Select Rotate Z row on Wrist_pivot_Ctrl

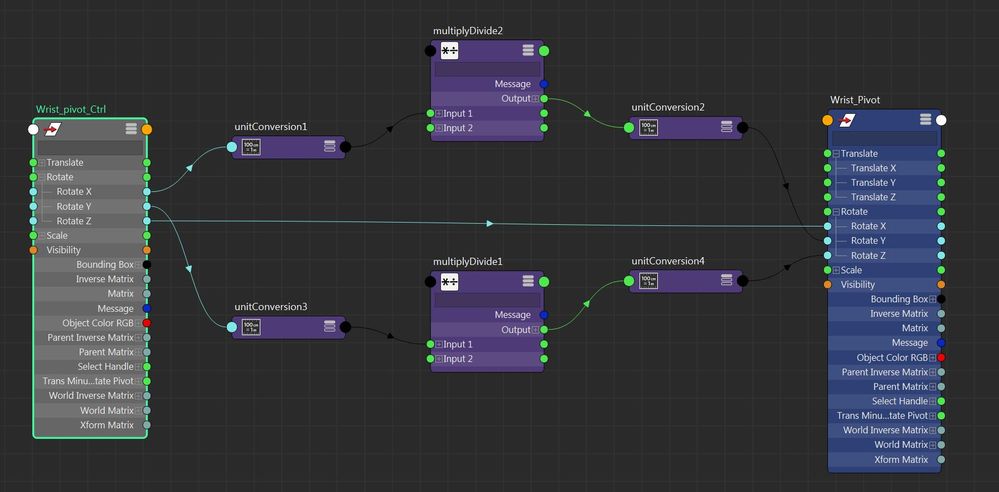90,221
